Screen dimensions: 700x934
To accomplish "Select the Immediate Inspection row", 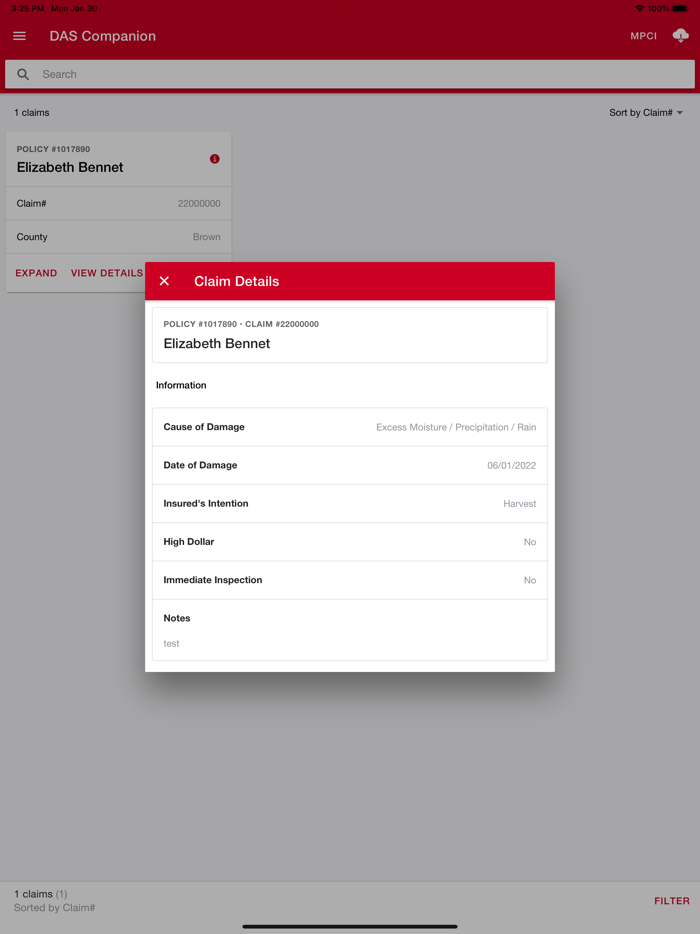I will [350, 580].
